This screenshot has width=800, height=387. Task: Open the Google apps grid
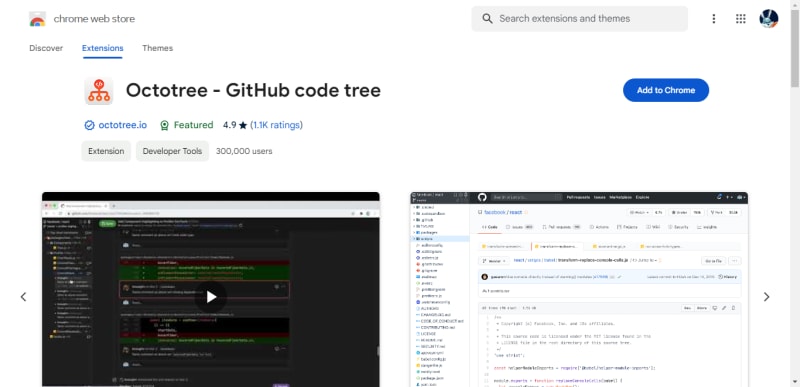coord(740,19)
